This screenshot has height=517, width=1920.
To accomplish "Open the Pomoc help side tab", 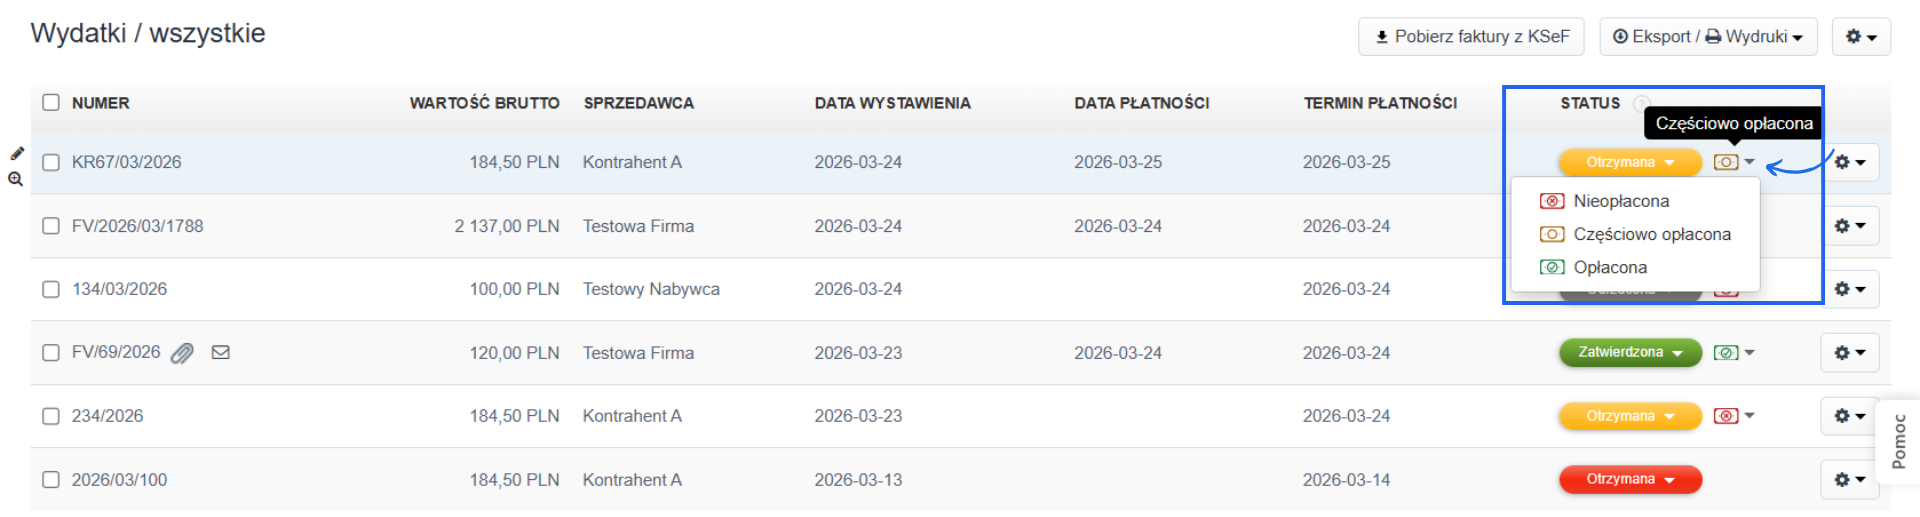I will pos(1898,442).
